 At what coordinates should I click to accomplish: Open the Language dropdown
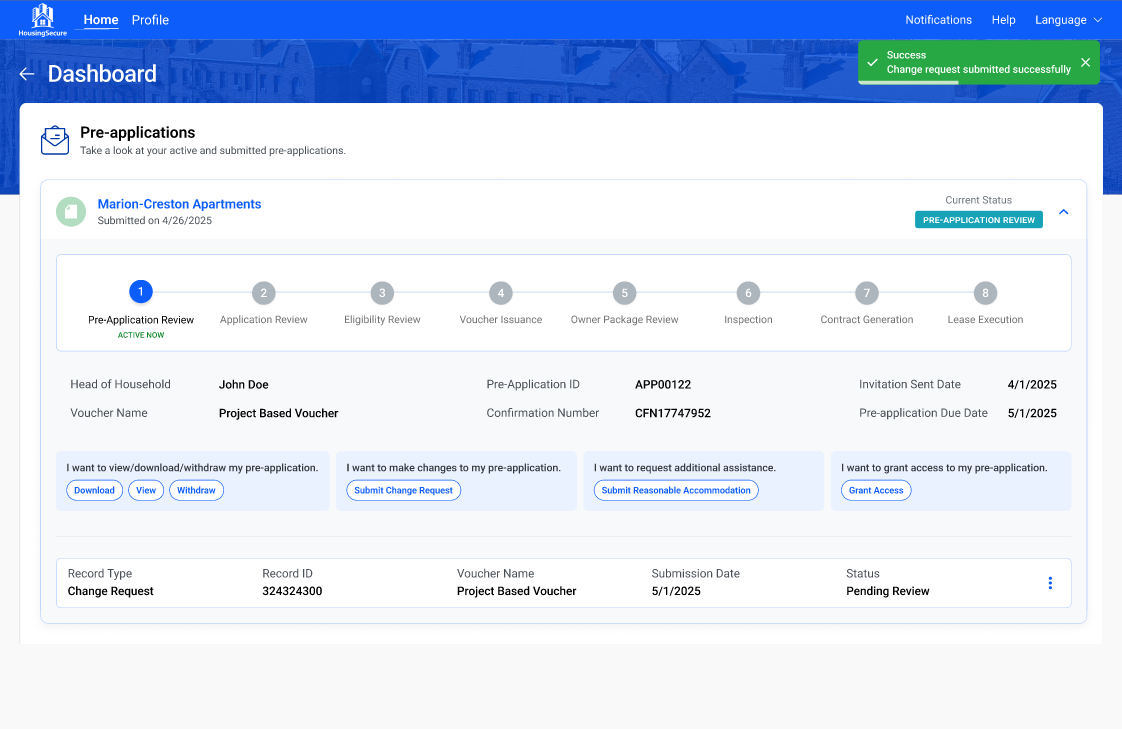pos(1068,20)
